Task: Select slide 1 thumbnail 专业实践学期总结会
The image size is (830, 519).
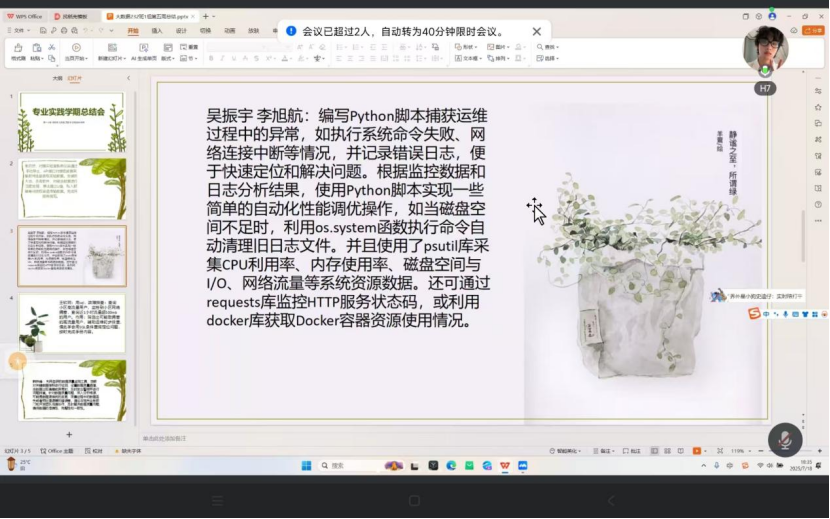Action: 72,122
